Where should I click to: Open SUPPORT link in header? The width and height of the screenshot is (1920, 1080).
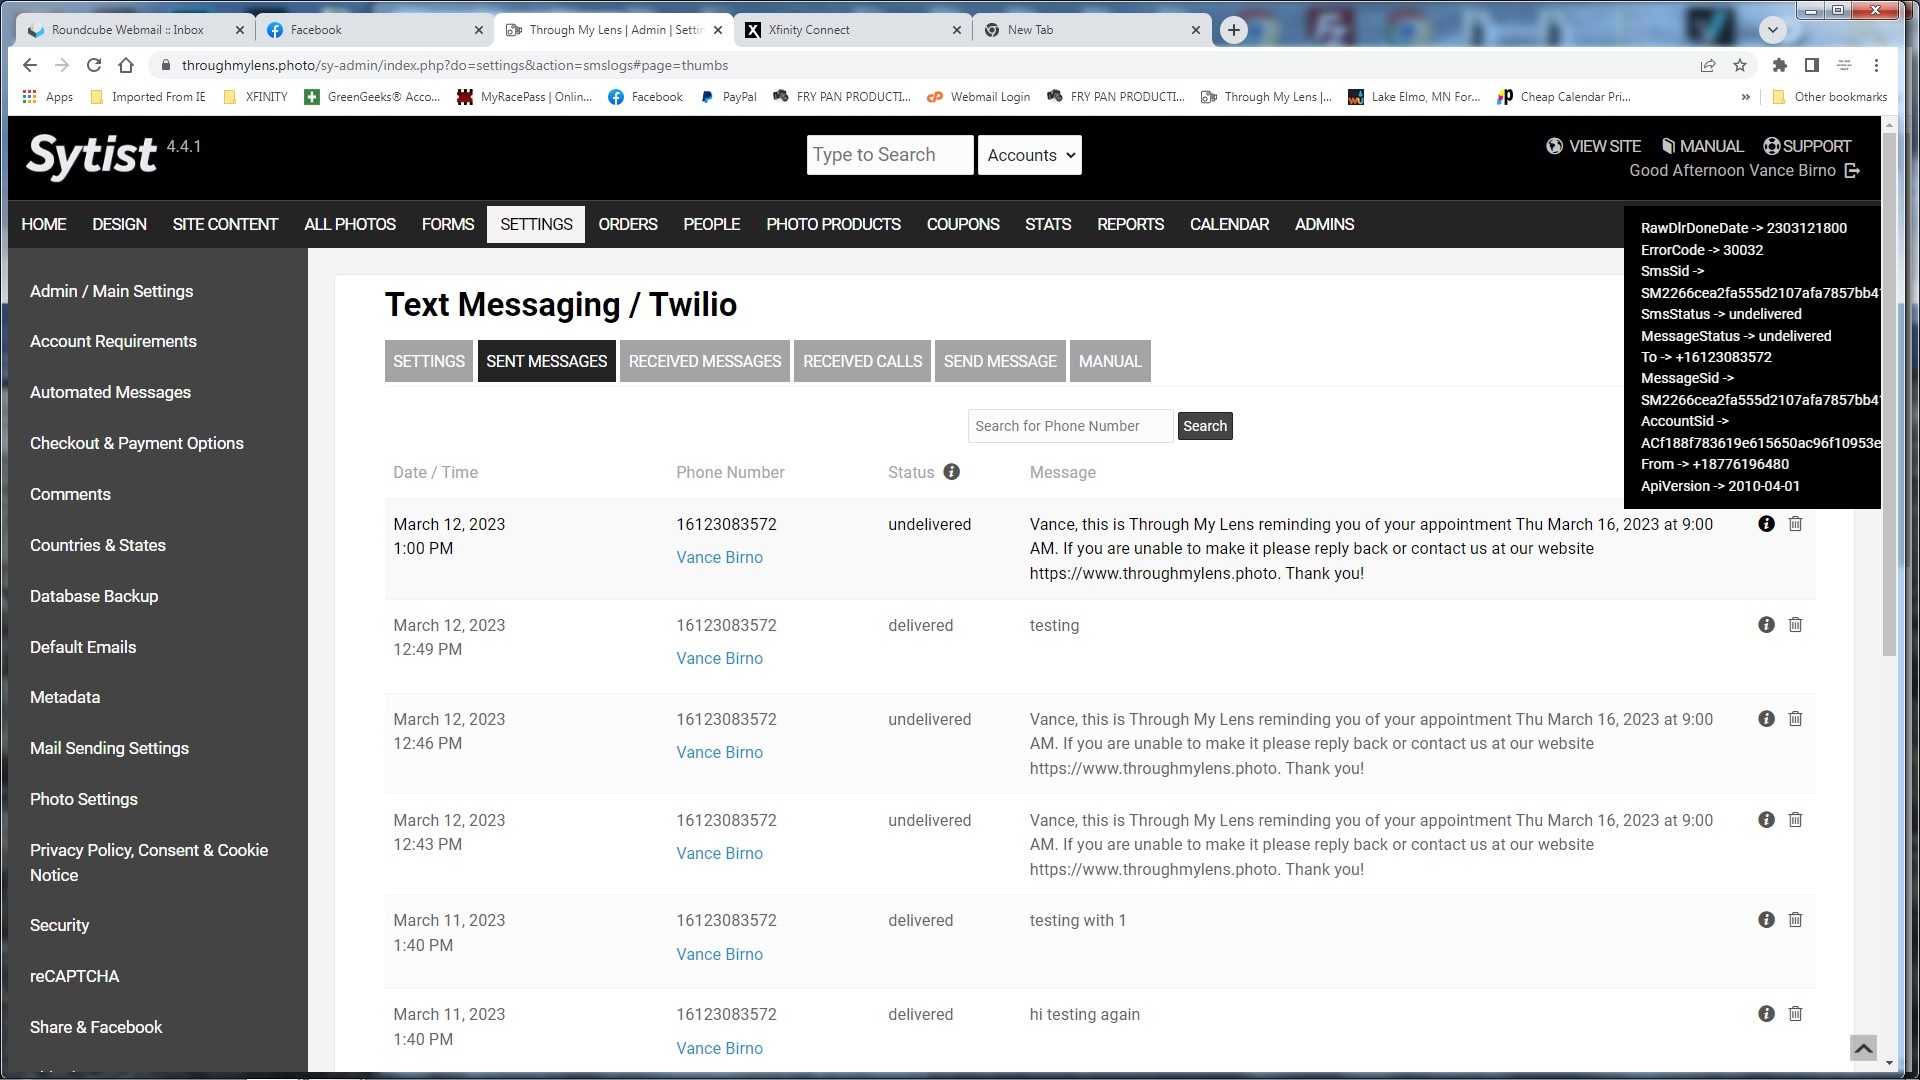[1806, 146]
